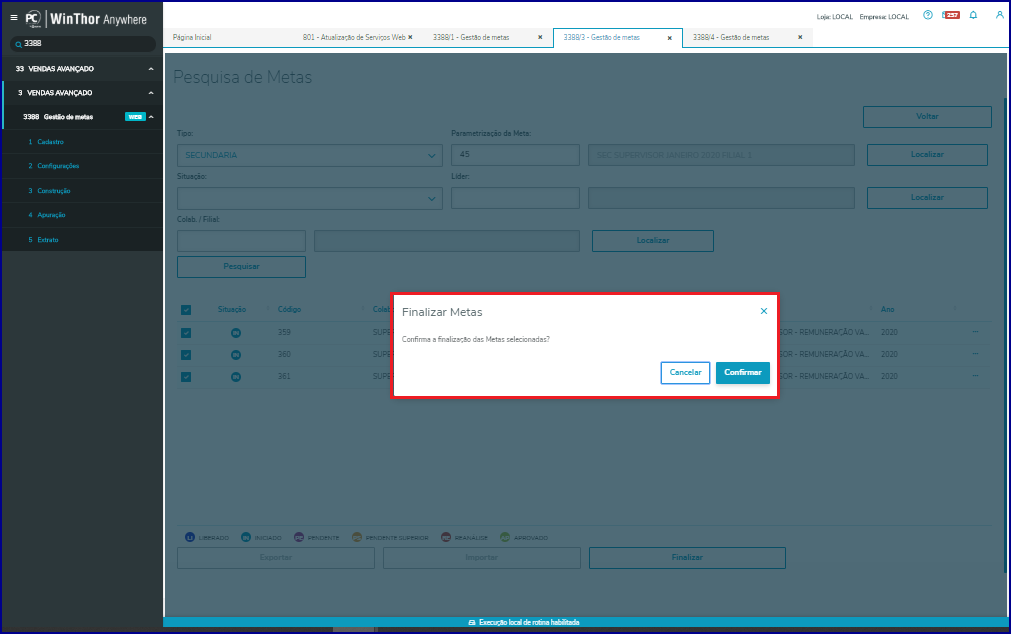Collapse the 3 VENDAS AVANÇADO section

151,93
